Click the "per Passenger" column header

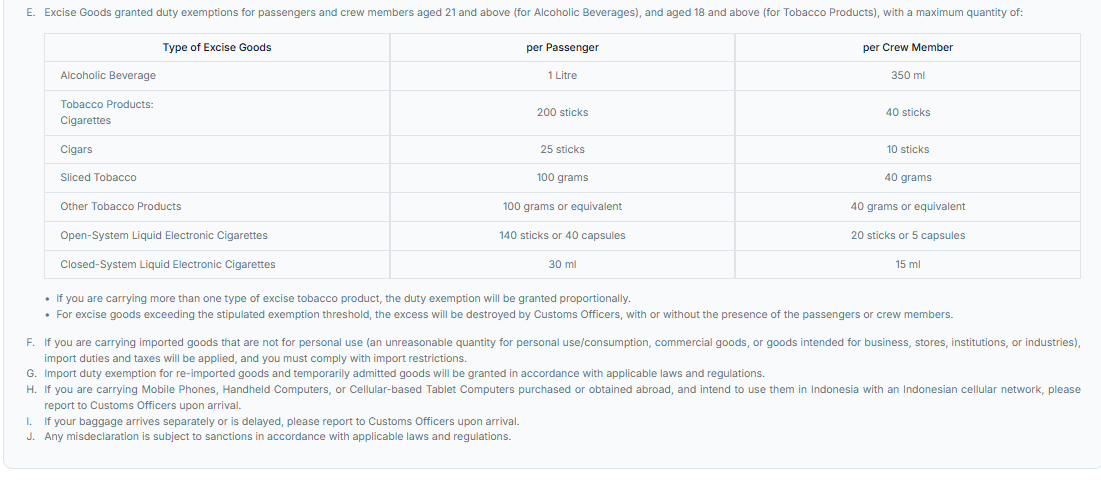pyautogui.click(x=562, y=47)
